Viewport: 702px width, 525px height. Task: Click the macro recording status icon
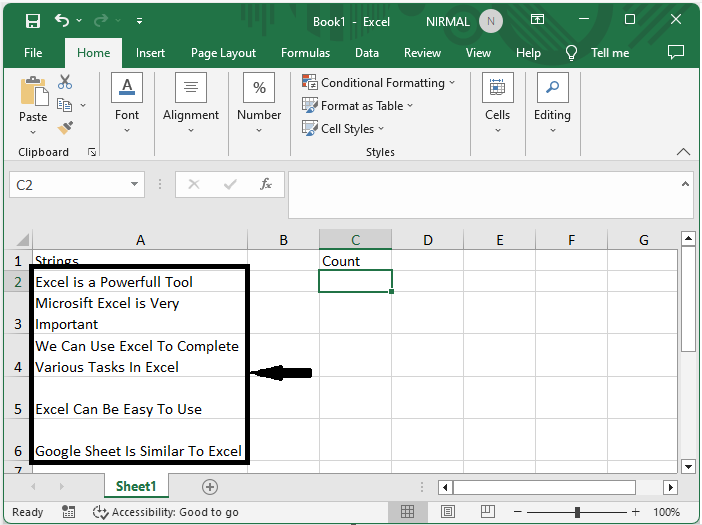(x=68, y=512)
